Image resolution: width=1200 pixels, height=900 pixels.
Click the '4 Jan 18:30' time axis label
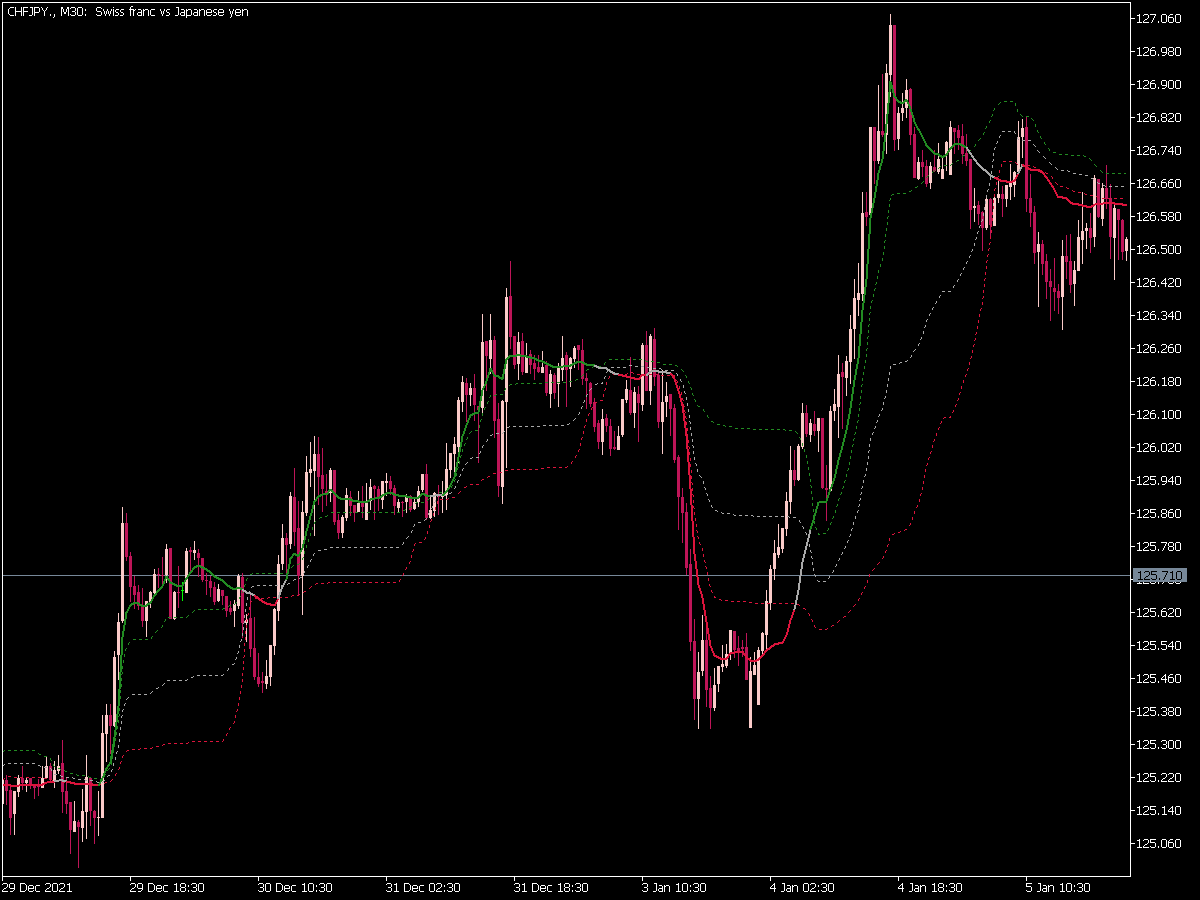click(x=932, y=887)
